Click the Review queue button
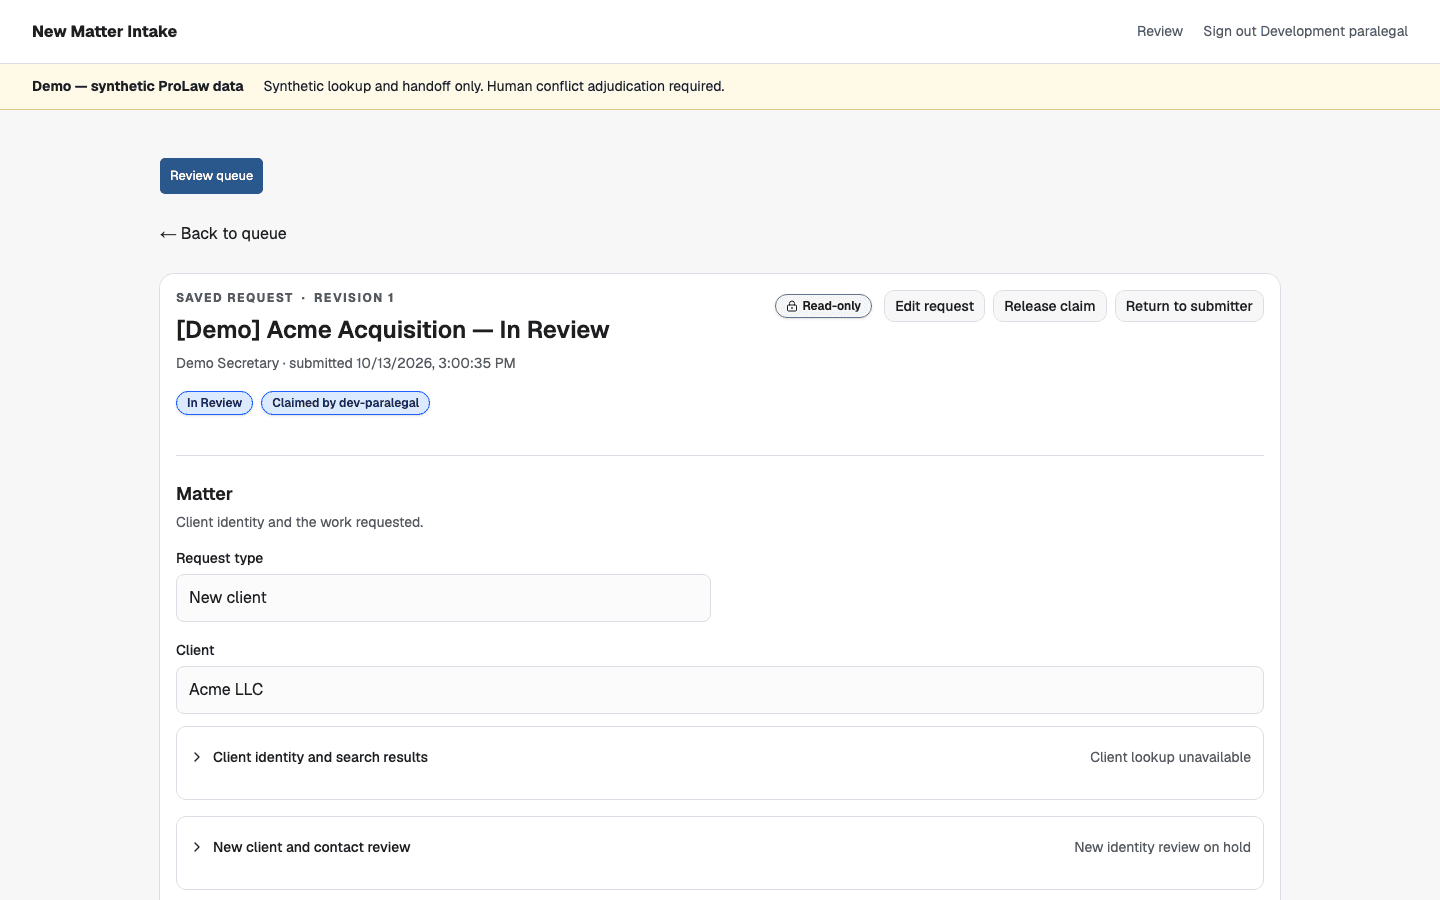 click(211, 176)
